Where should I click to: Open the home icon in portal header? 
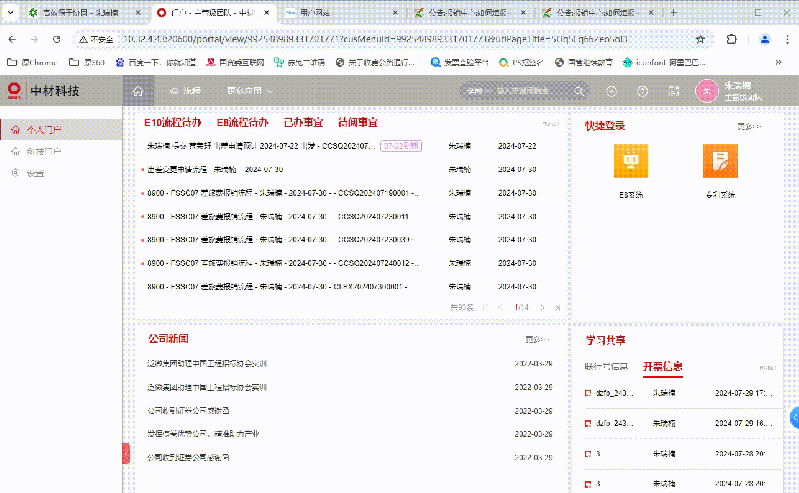click(138, 91)
